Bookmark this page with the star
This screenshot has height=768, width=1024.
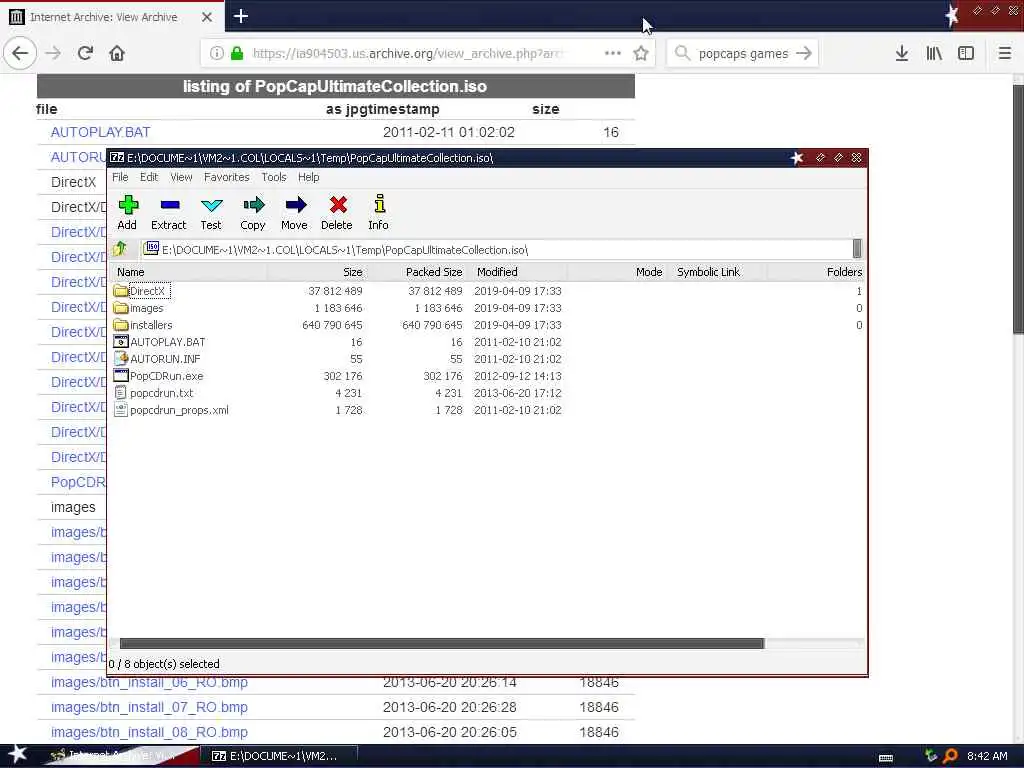point(641,54)
